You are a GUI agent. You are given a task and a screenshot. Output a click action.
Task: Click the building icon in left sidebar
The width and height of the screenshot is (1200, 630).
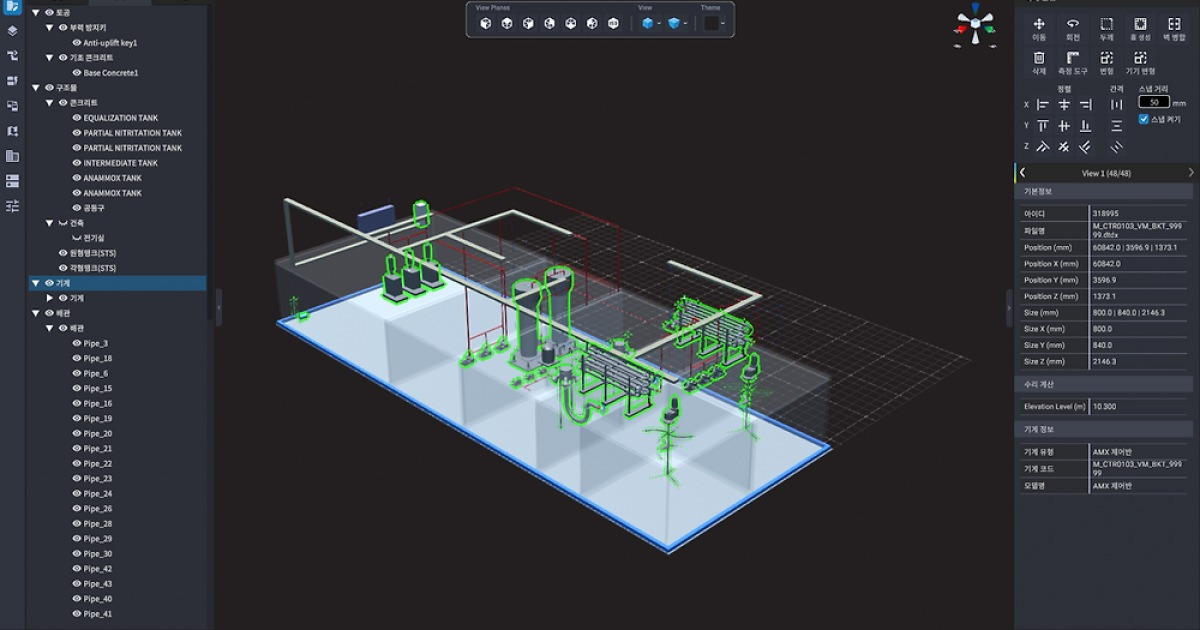(12, 156)
